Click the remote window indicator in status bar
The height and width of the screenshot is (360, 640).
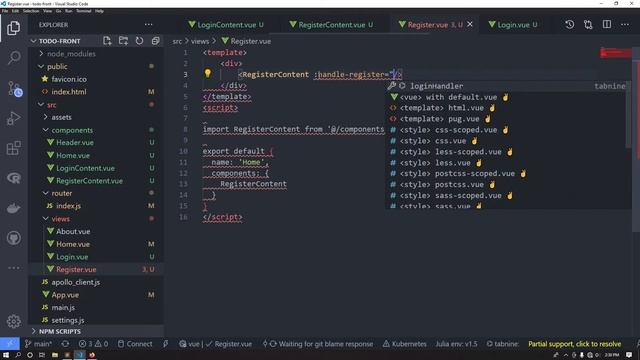coord(10,344)
